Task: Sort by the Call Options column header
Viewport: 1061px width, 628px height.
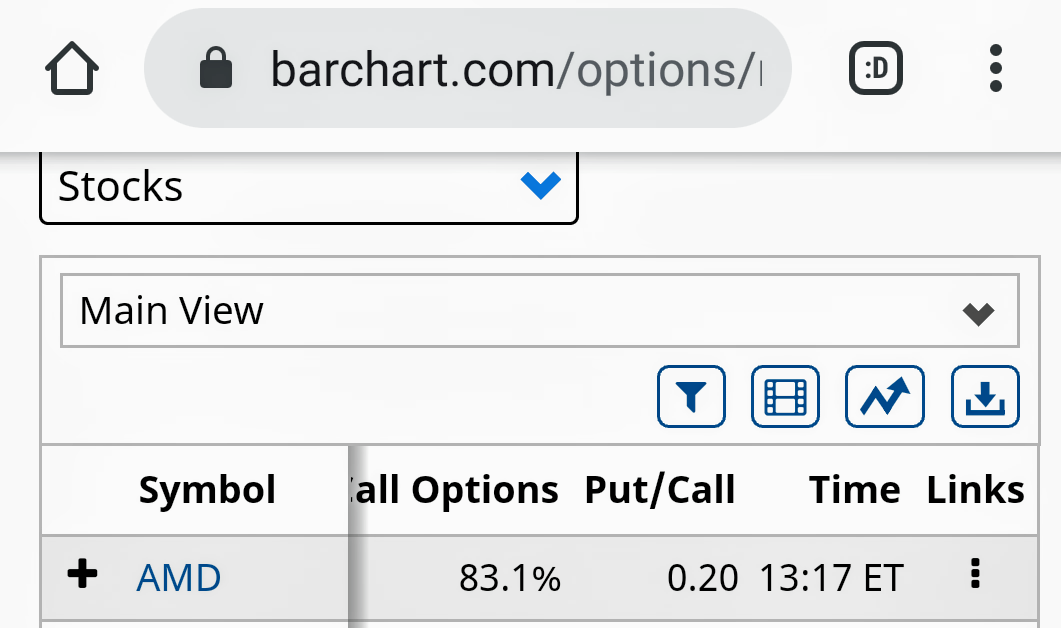Action: pyautogui.click(x=455, y=490)
